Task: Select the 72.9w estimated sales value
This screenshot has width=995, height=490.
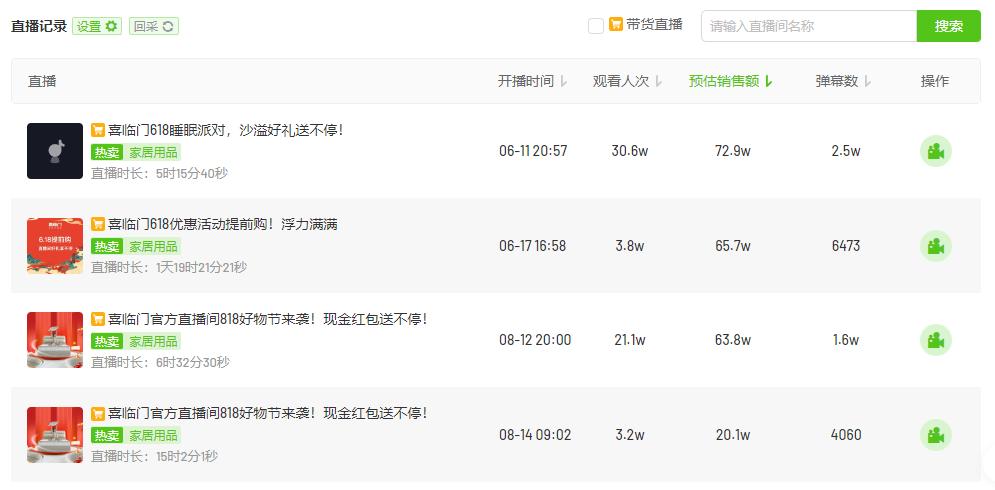Action: (x=733, y=151)
